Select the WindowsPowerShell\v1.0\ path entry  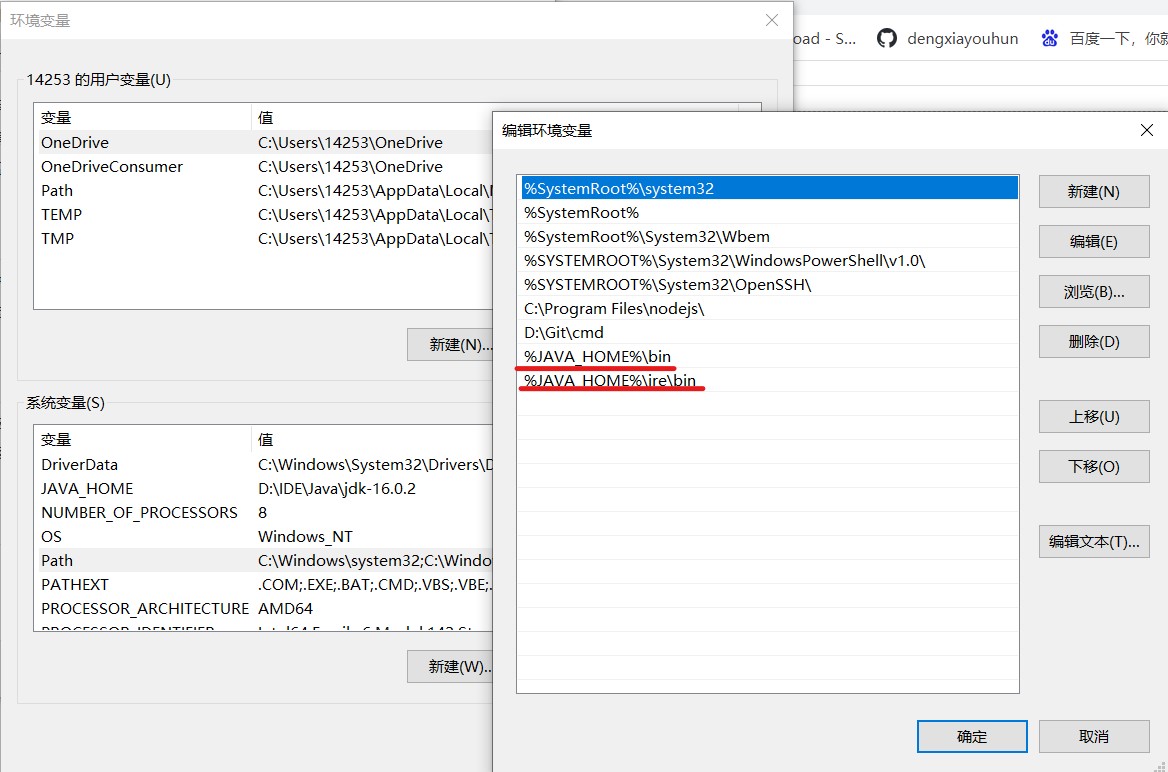(x=768, y=261)
